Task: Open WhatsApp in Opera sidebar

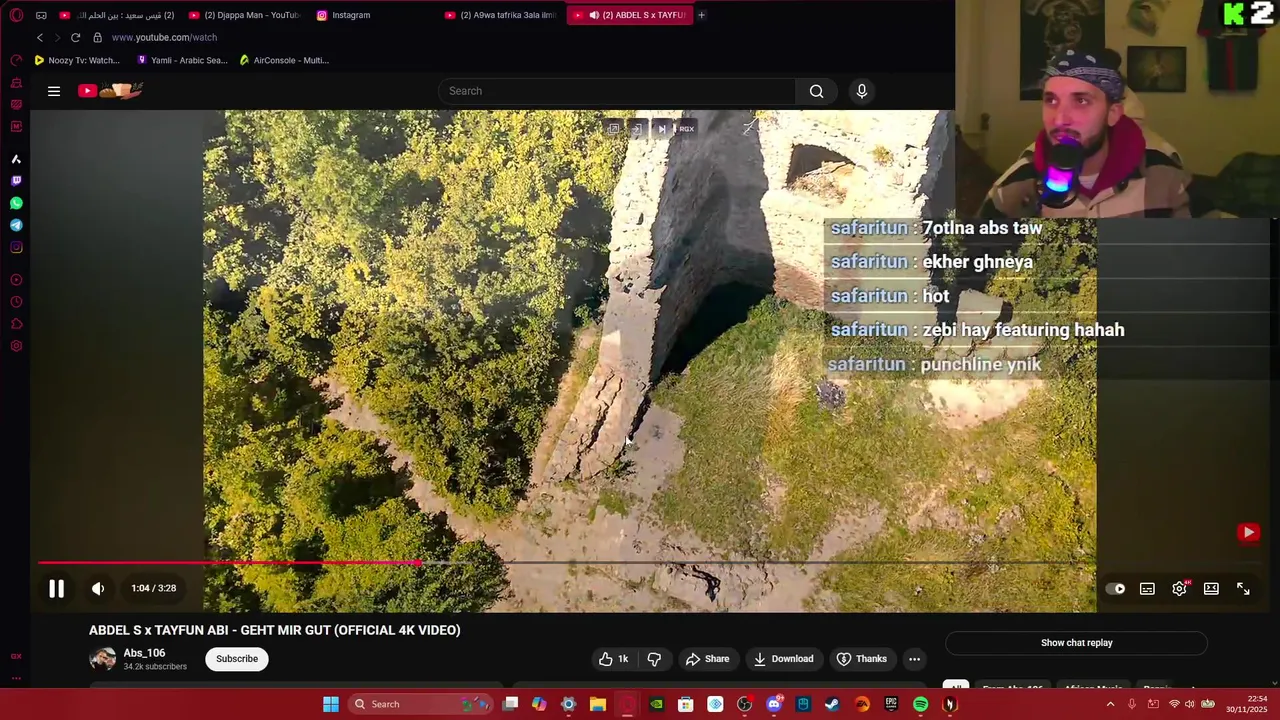Action: coord(16,203)
